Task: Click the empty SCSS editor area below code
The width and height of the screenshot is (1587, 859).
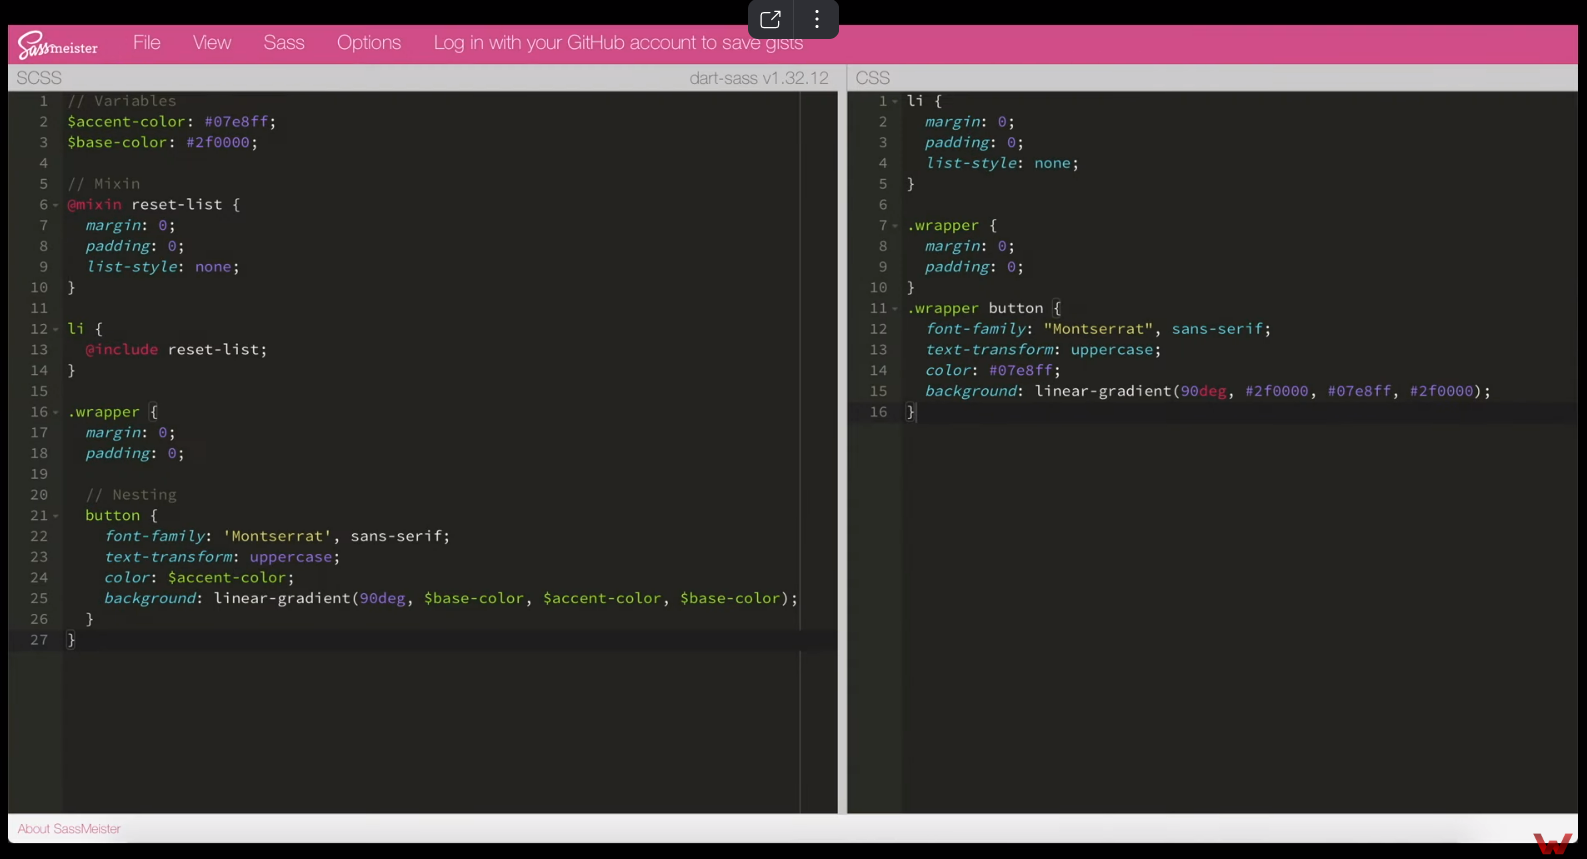Action: [430, 730]
